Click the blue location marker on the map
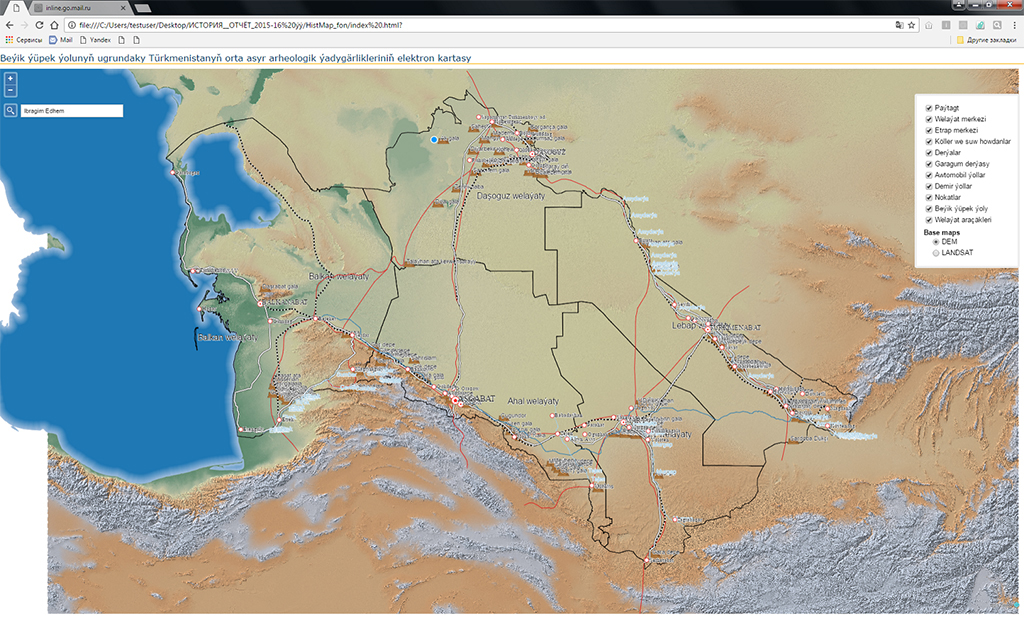 click(x=434, y=140)
